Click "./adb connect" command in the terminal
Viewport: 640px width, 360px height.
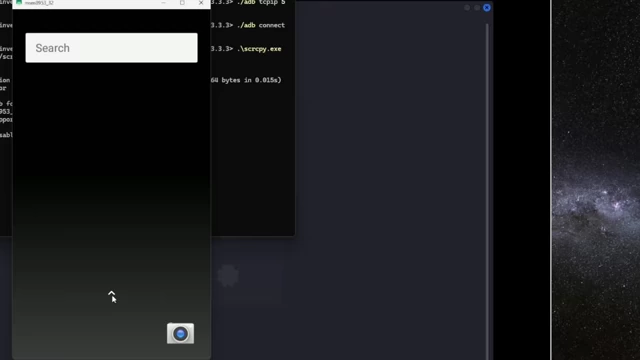tap(261, 25)
